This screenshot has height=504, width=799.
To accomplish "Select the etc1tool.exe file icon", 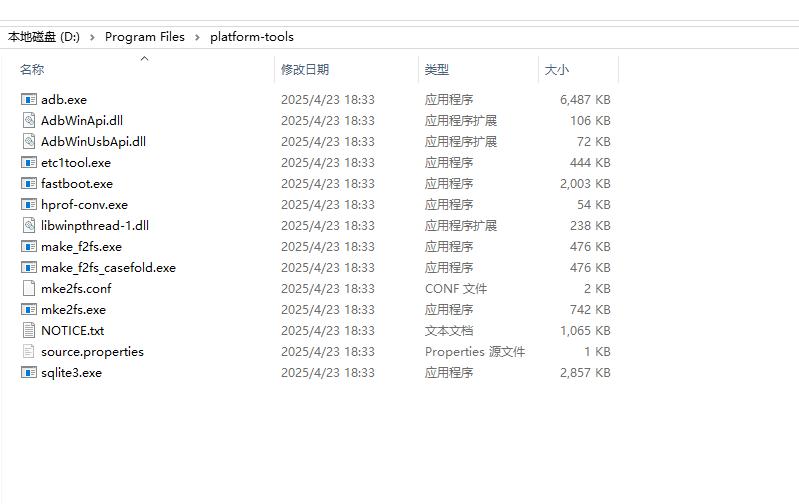I will pos(29,163).
